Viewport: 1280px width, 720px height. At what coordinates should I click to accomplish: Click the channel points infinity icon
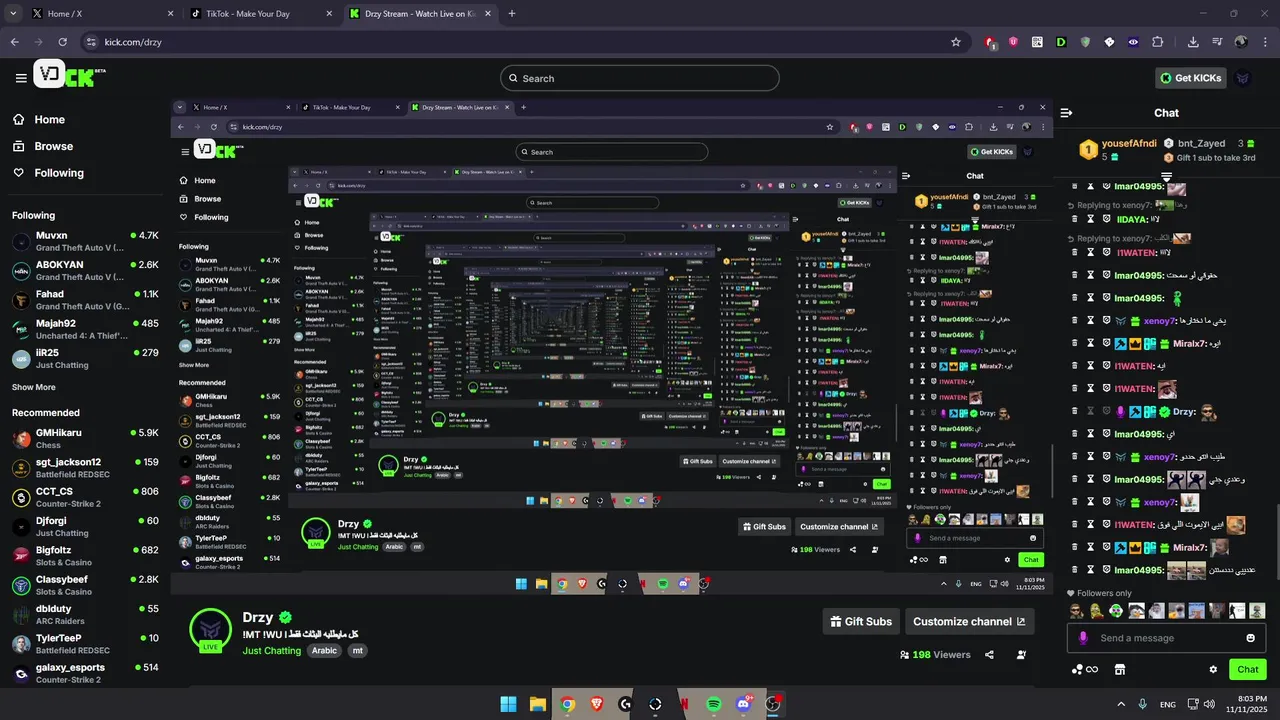pyautogui.click(x=1085, y=670)
